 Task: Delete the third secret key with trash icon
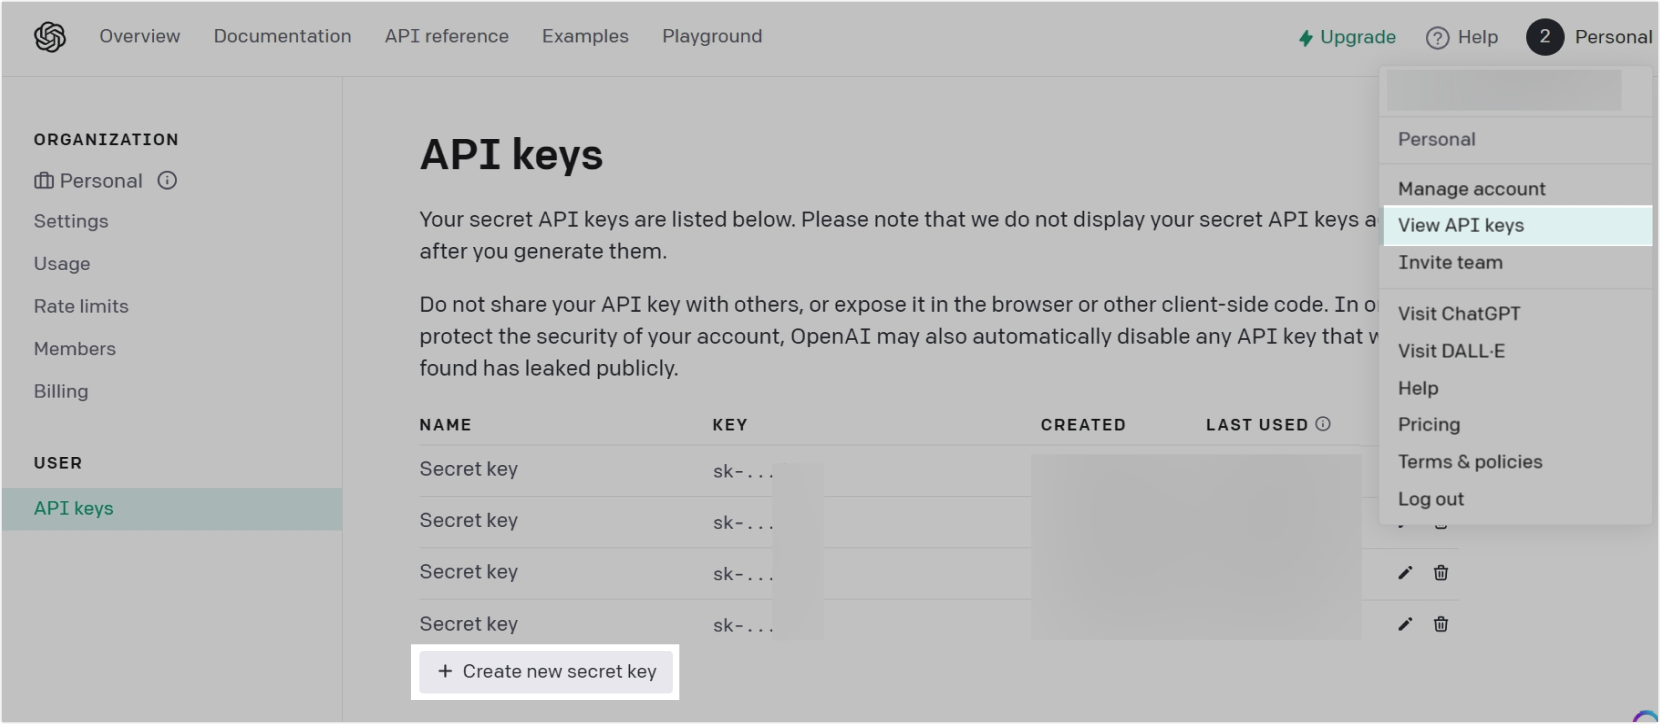click(1441, 573)
